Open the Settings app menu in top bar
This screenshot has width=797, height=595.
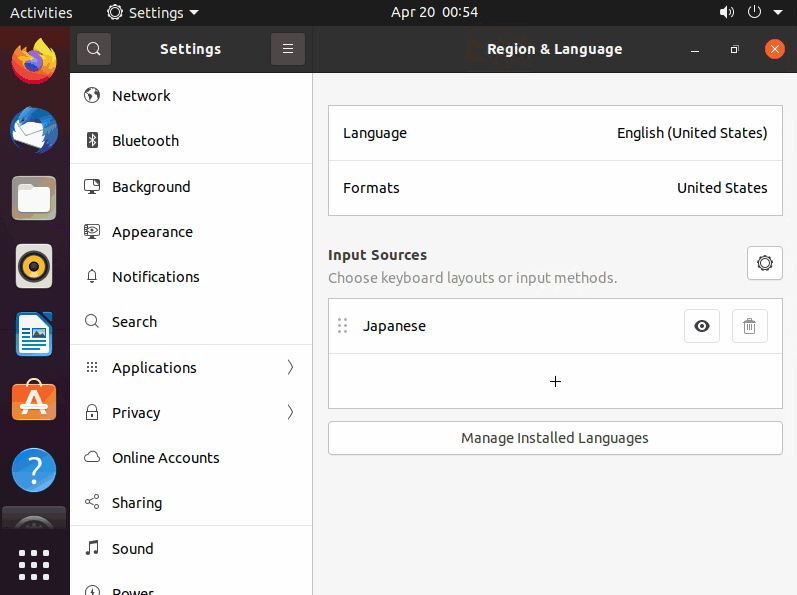[x=152, y=12]
